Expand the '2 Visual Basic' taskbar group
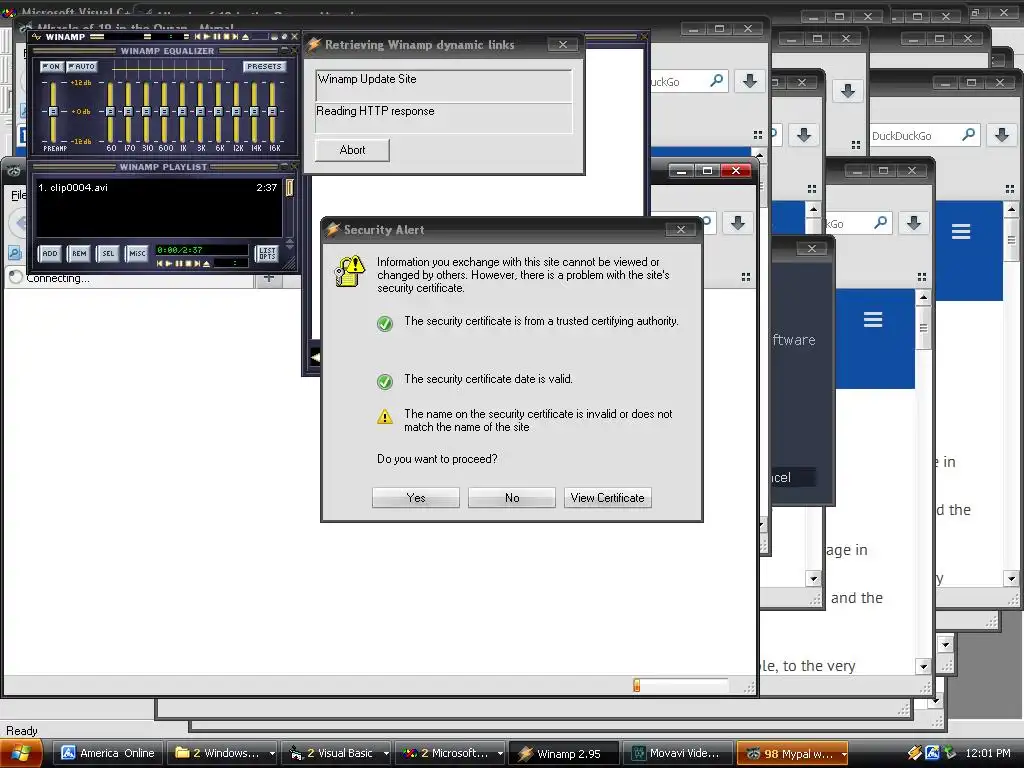1024x768 pixels. point(386,753)
